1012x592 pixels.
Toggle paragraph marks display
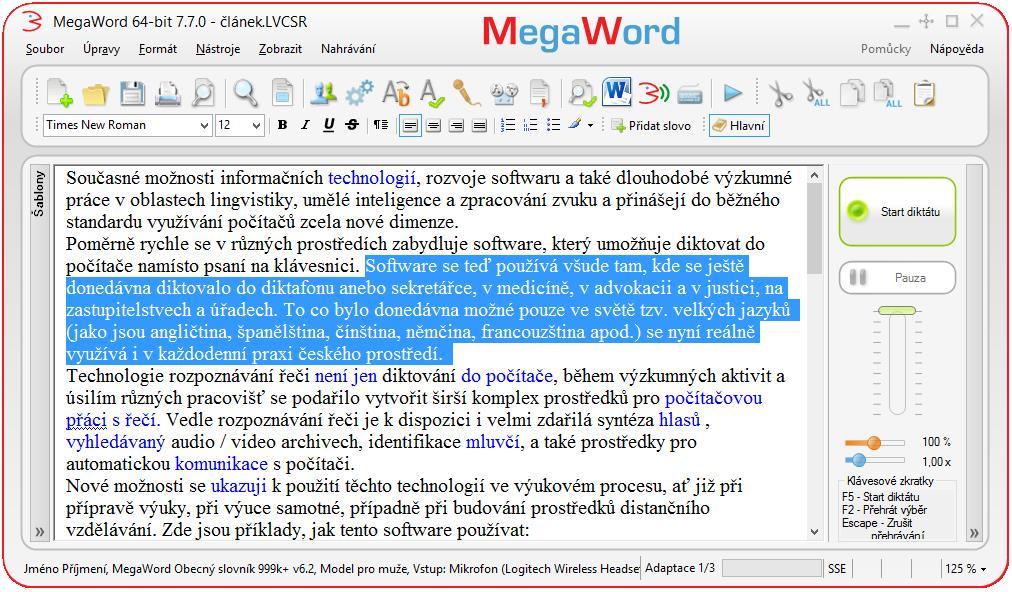[381, 125]
